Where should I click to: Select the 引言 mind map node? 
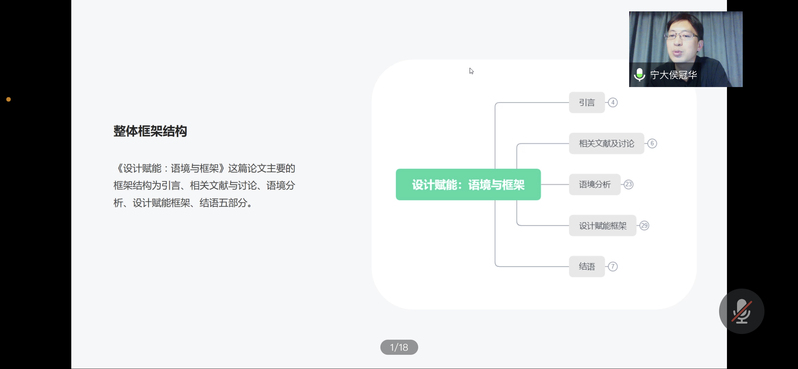click(x=587, y=102)
